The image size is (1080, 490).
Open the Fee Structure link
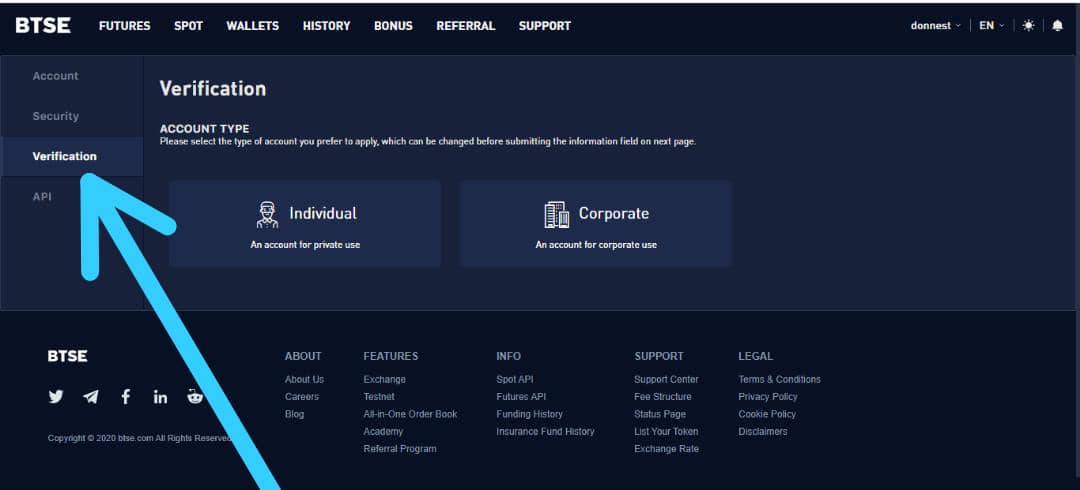tap(663, 396)
